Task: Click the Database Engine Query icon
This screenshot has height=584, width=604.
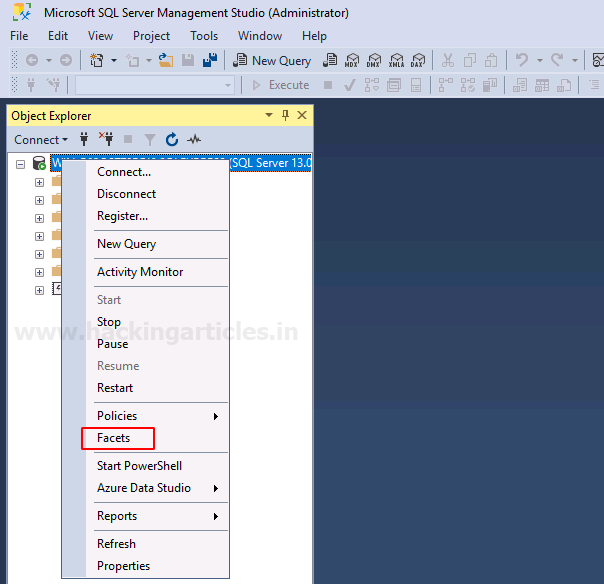Action: [330, 60]
